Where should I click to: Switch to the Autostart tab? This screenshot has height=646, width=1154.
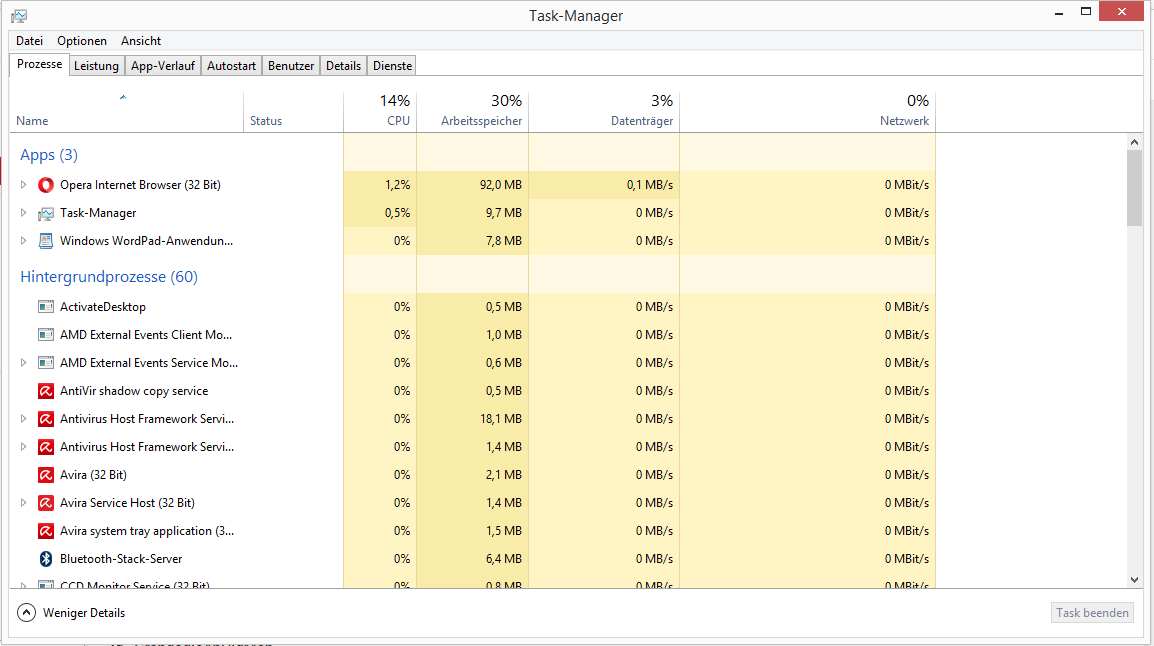pos(231,65)
